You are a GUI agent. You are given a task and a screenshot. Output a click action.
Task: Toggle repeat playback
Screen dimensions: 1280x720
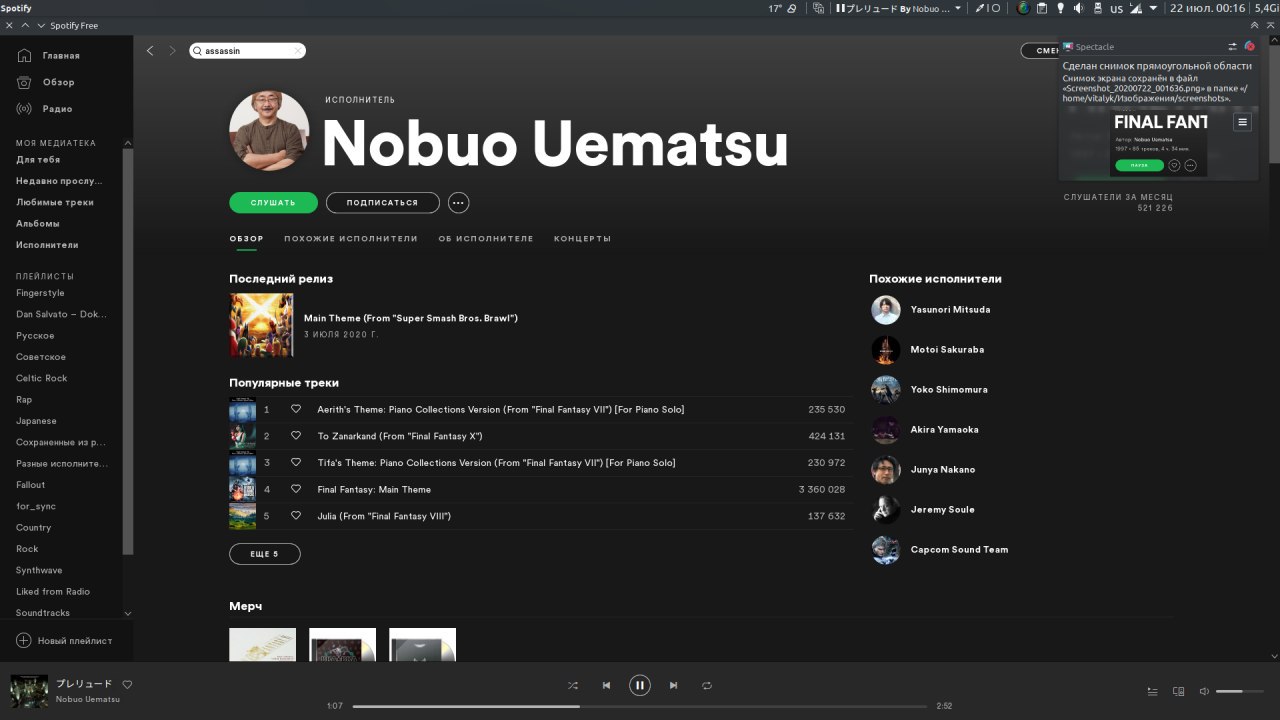click(x=707, y=685)
